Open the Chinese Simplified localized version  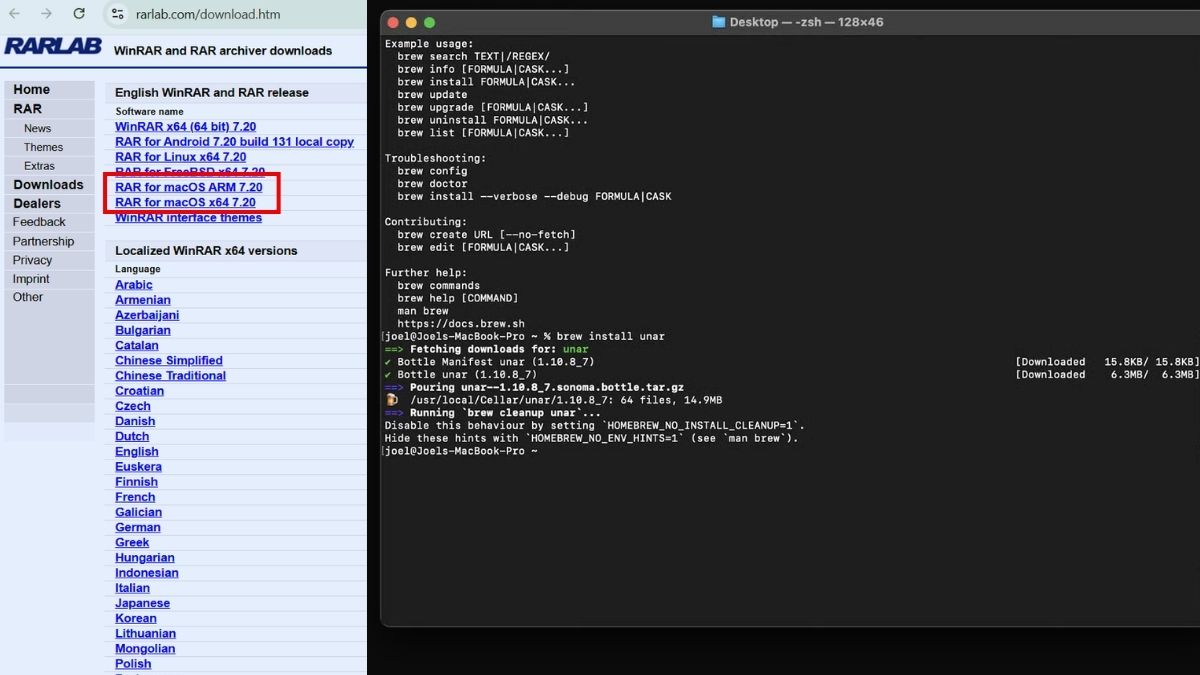[169, 360]
